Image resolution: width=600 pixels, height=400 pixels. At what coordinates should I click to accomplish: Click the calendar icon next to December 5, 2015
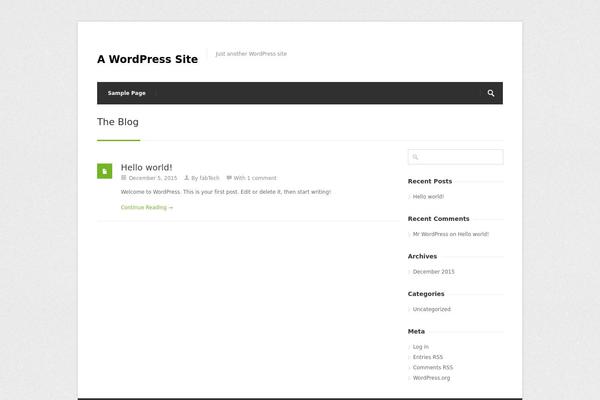(124, 178)
